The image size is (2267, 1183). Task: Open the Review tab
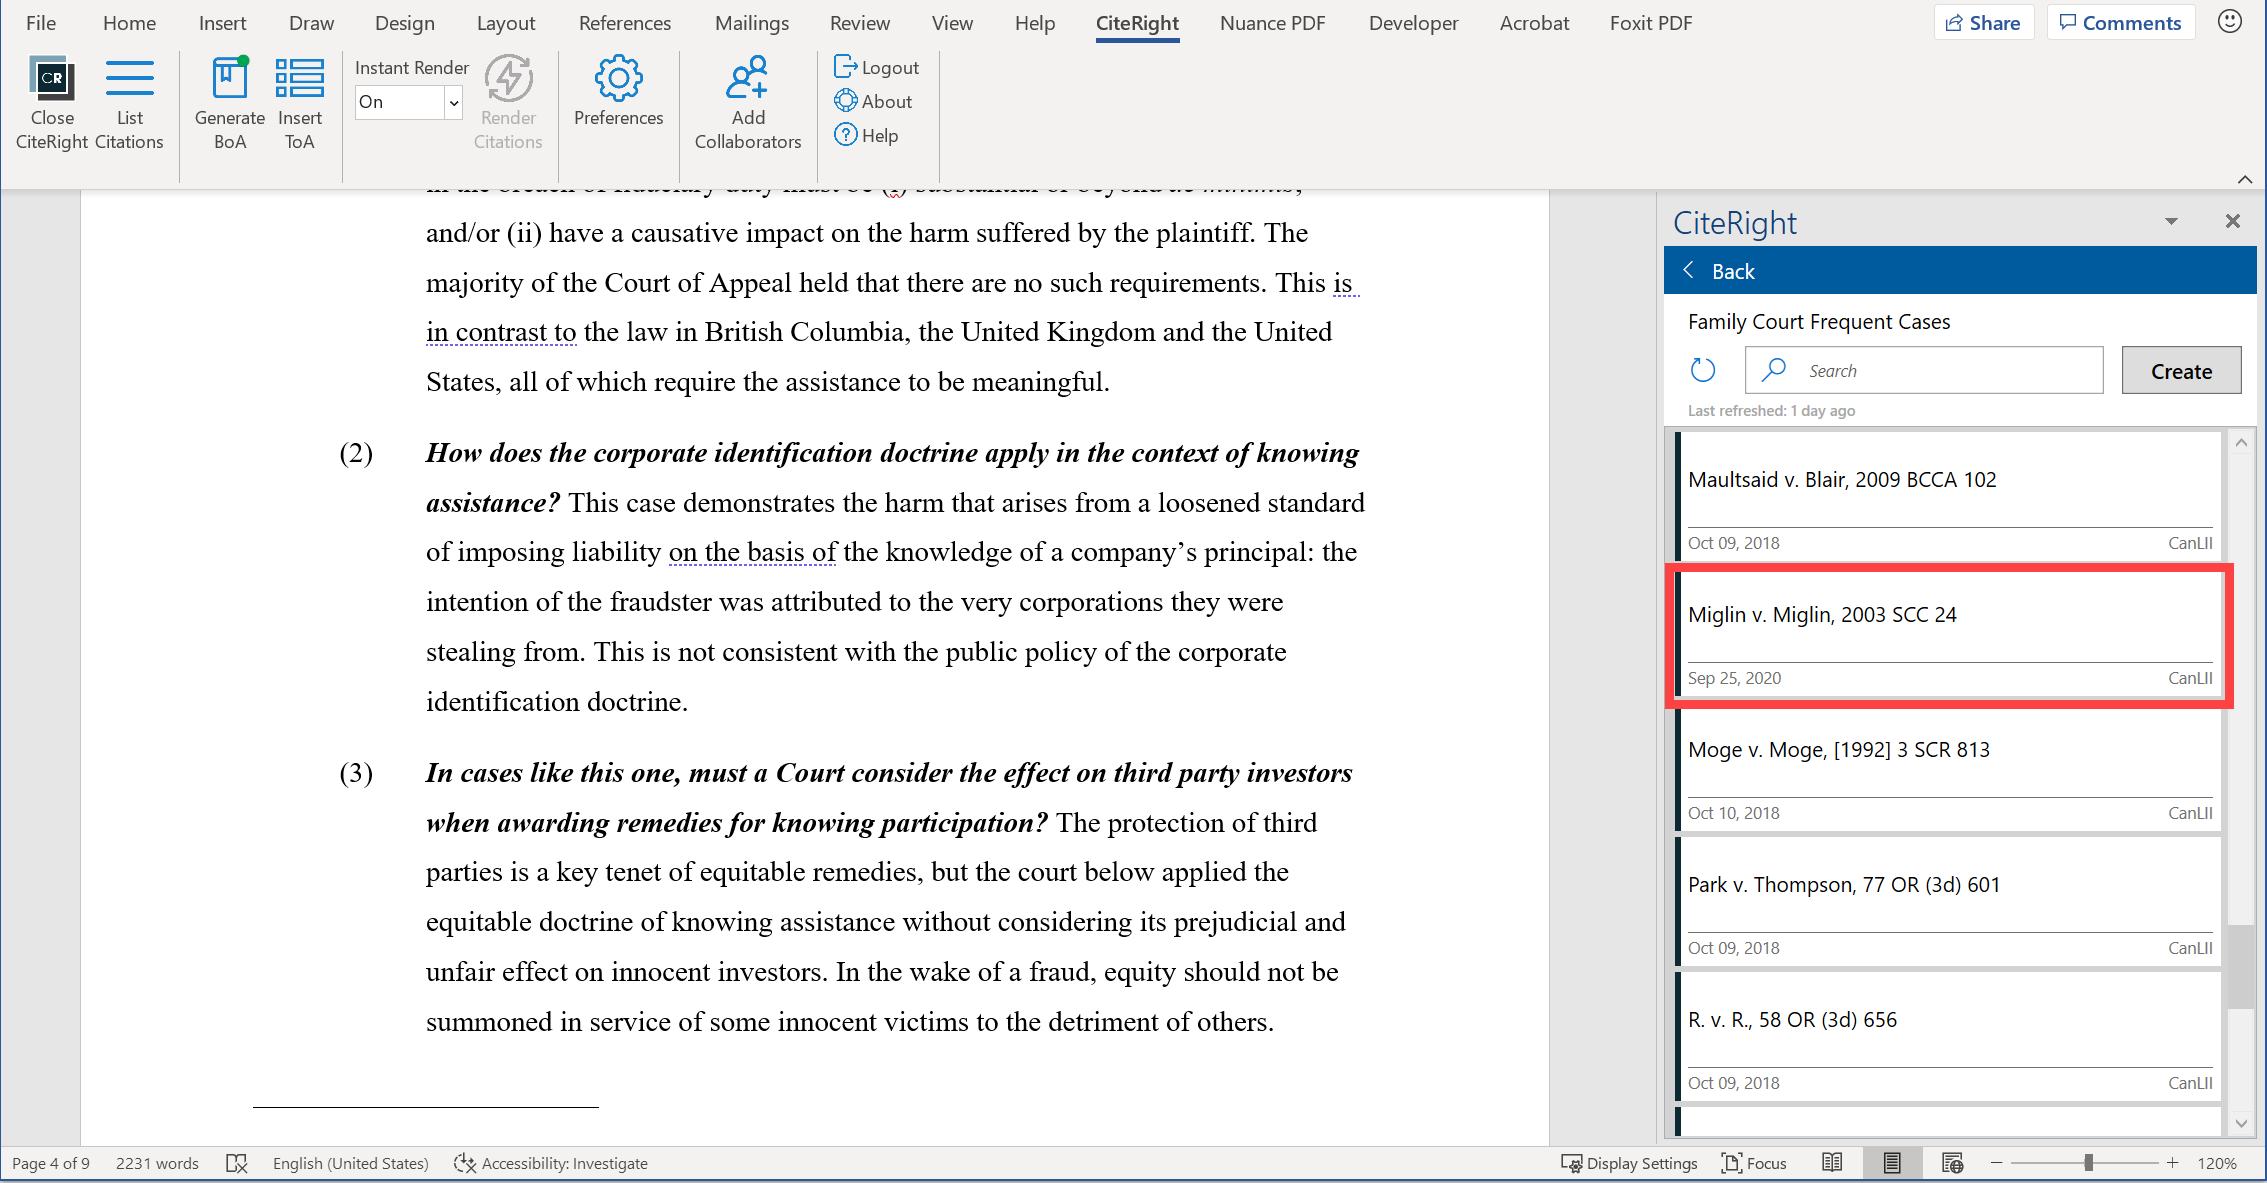[x=859, y=23]
